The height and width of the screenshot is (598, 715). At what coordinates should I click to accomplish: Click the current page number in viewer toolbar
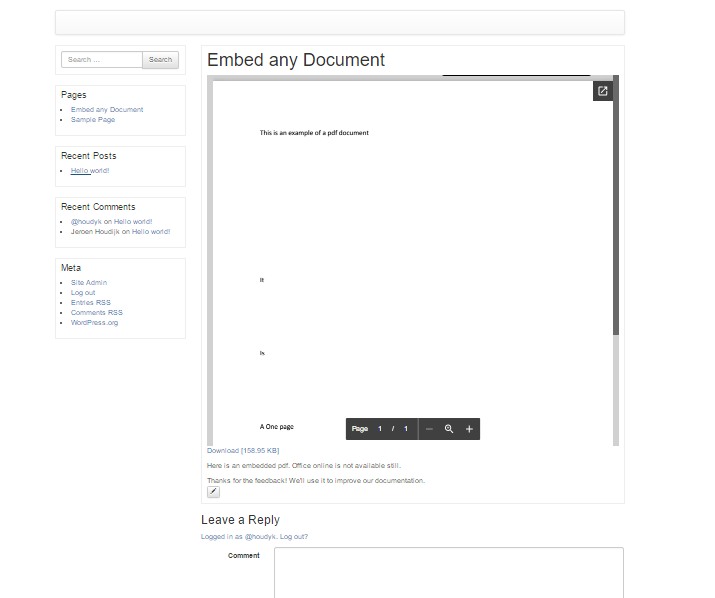pyautogui.click(x=380, y=429)
